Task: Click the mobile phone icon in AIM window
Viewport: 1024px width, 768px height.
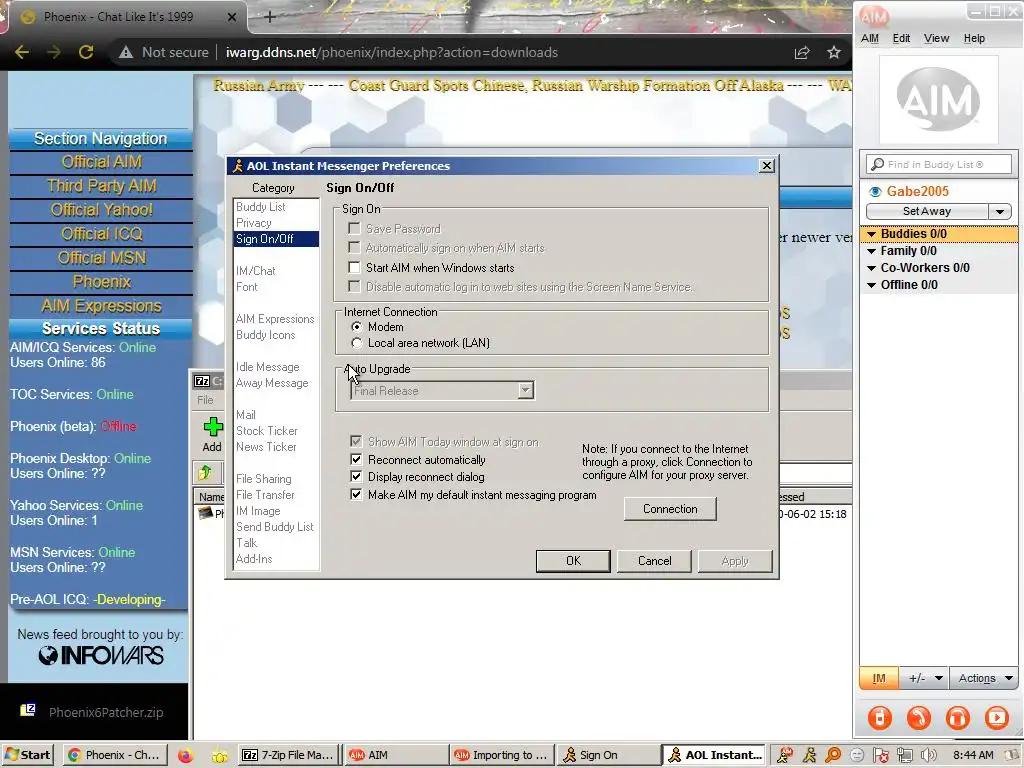Action: pyautogui.click(x=880, y=717)
